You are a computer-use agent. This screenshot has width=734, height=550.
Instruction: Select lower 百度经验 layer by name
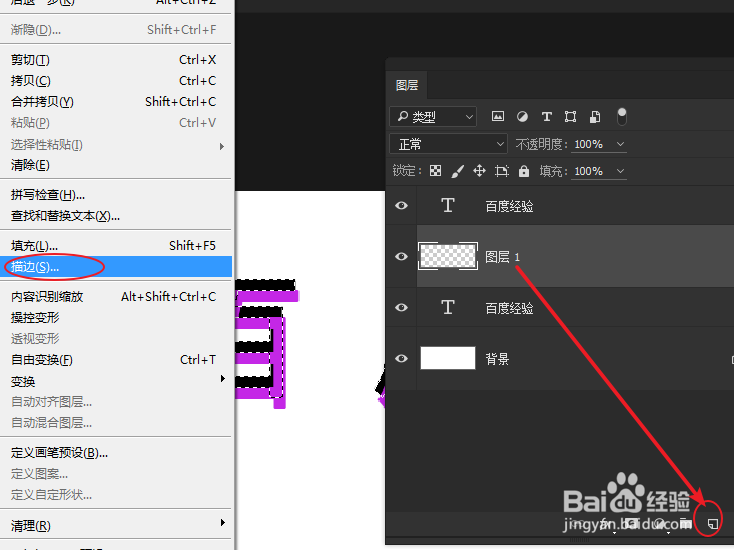[x=509, y=308]
